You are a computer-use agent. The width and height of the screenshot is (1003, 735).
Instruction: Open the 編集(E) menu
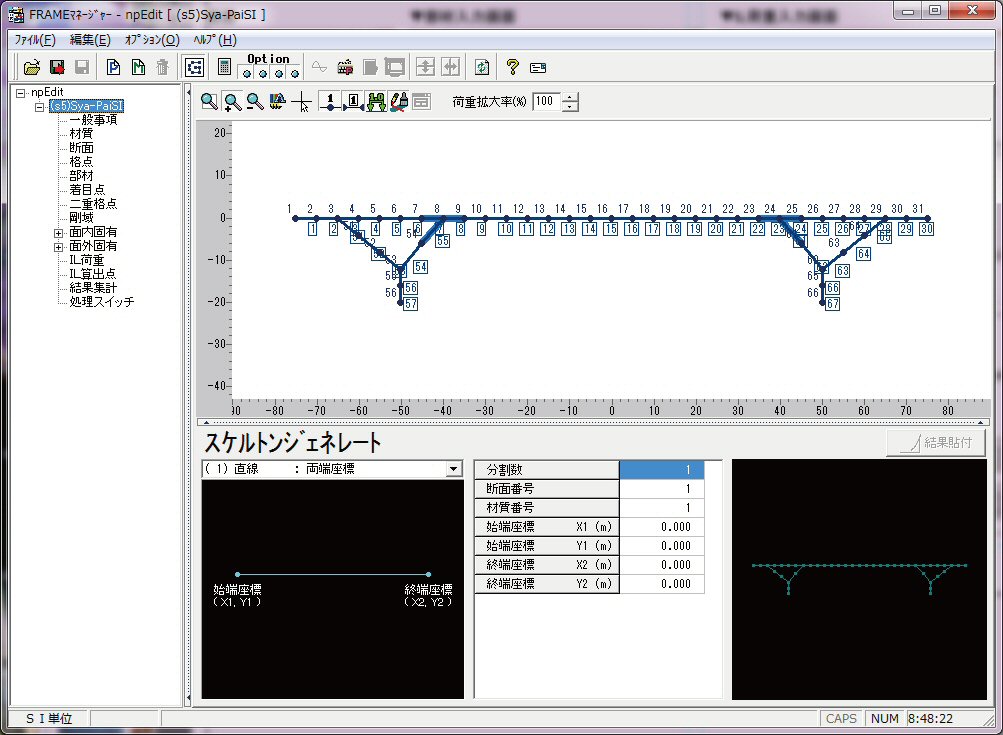90,40
